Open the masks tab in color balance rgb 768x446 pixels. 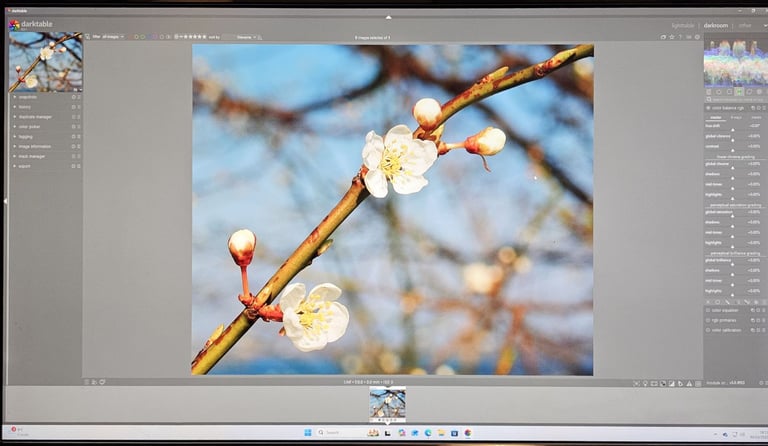(x=756, y=117)
